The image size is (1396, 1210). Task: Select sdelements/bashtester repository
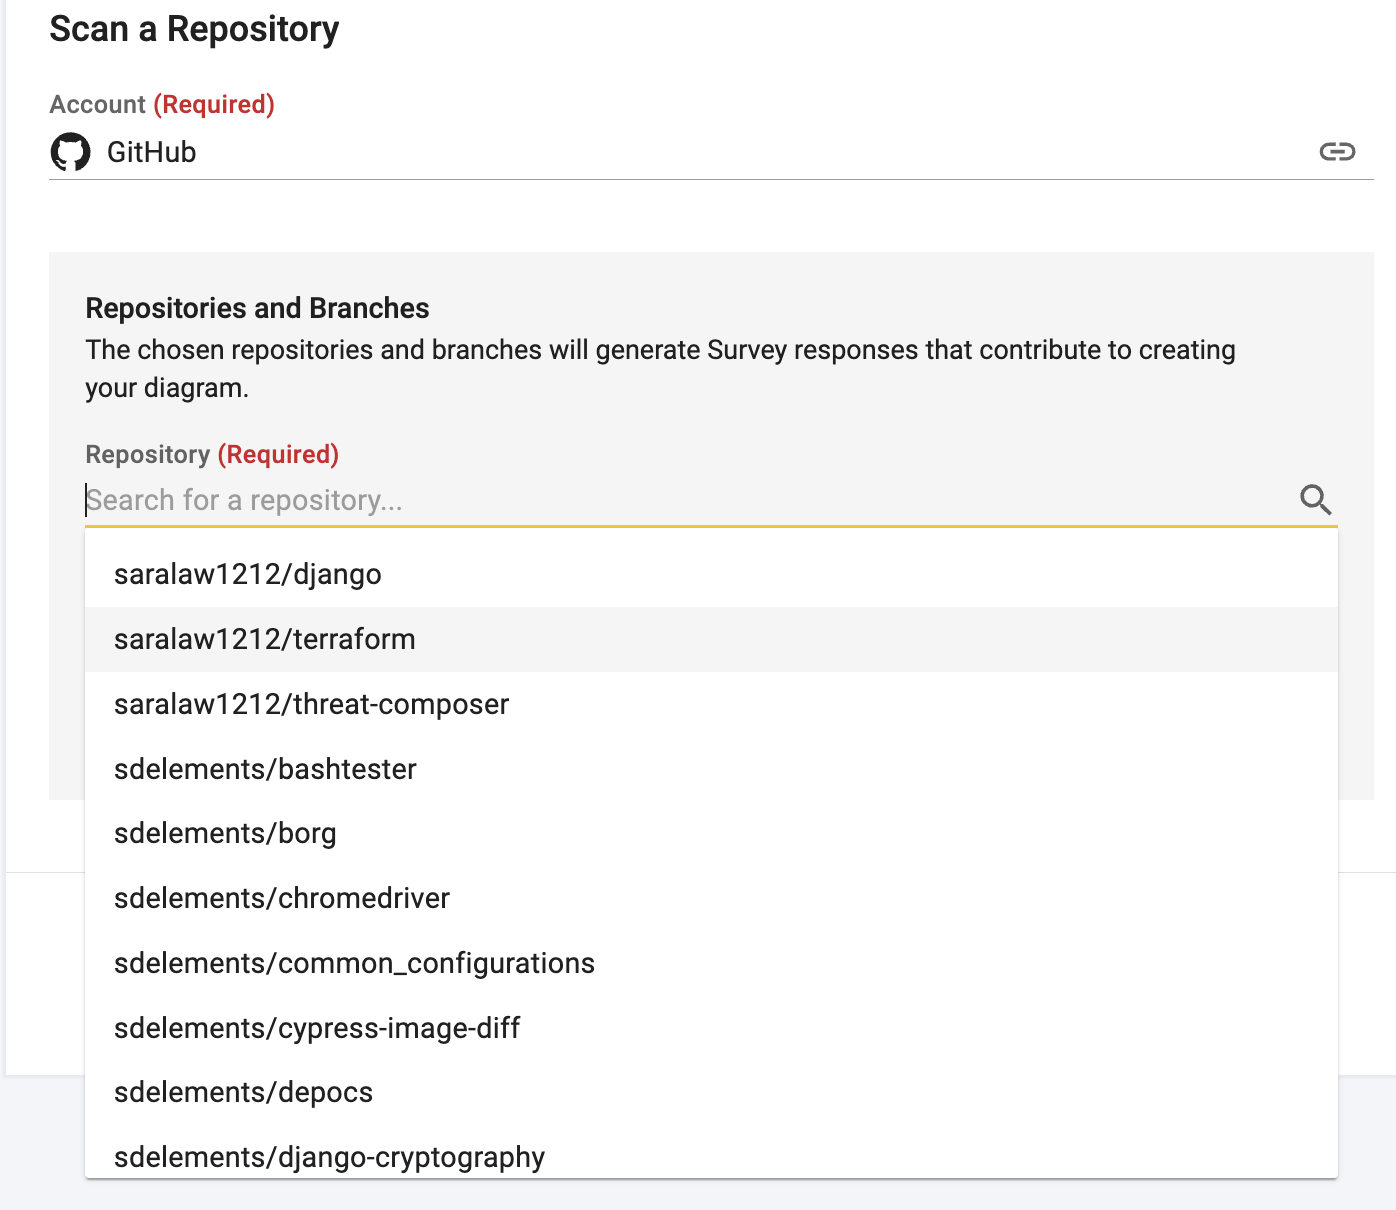point(711,769)
